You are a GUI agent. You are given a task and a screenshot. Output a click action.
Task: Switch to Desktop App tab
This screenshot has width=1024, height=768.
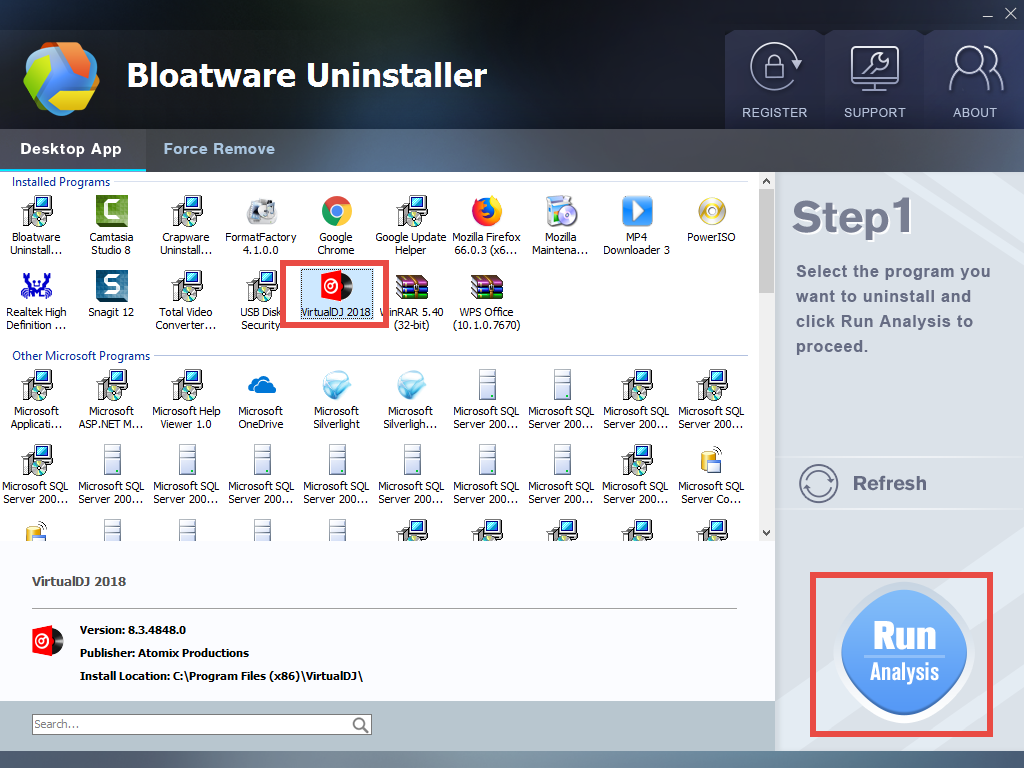tap(71, 149)
